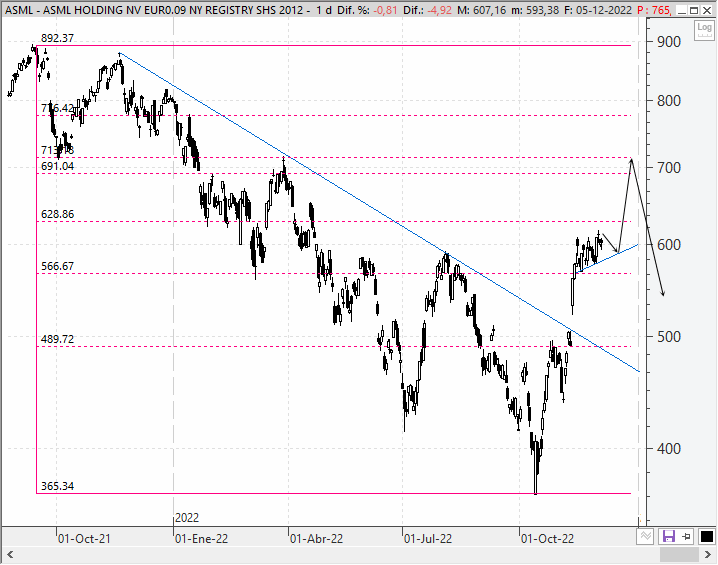Click the 500 price axis label
Image resolution: width=718 pixels, height=565 pixels.
(669, 337)
